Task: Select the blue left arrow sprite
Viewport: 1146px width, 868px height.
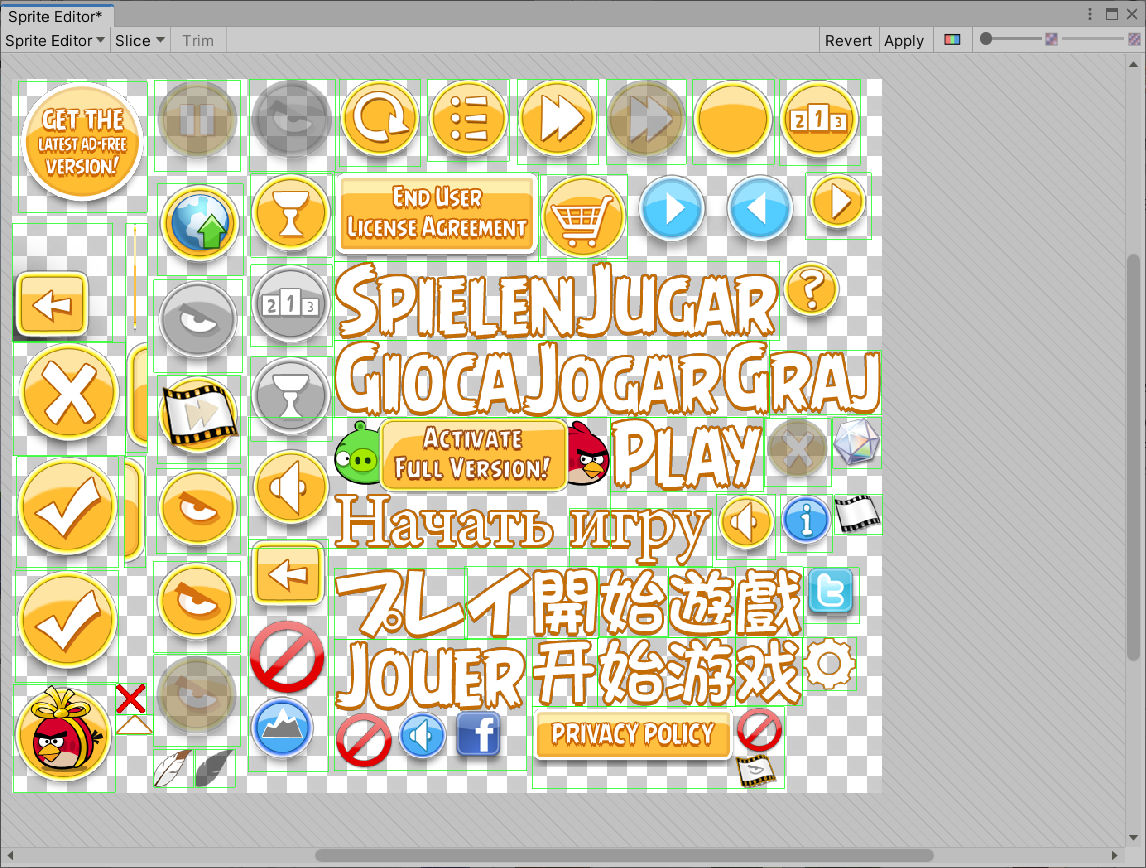Action: coord(759,208)
